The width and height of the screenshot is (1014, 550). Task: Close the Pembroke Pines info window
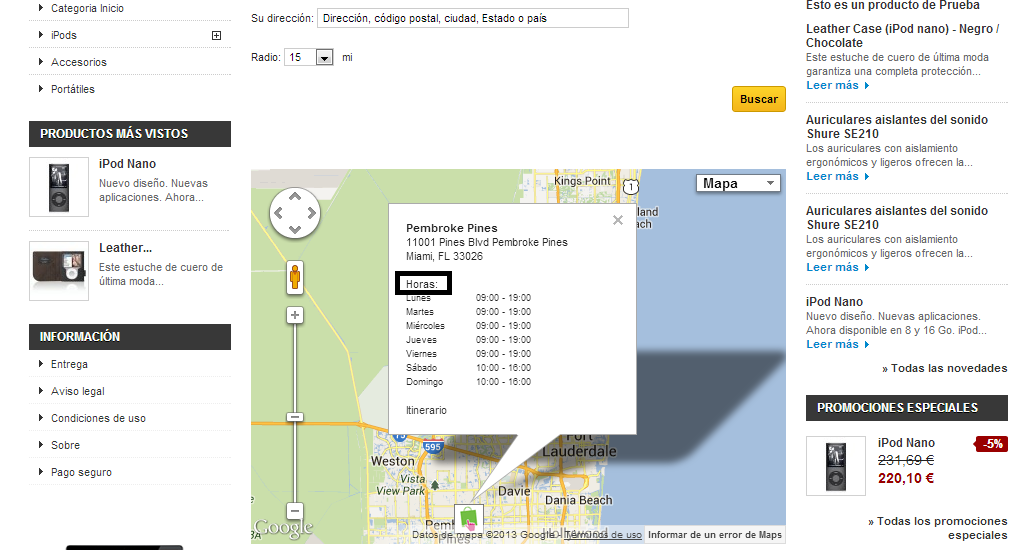618,220
